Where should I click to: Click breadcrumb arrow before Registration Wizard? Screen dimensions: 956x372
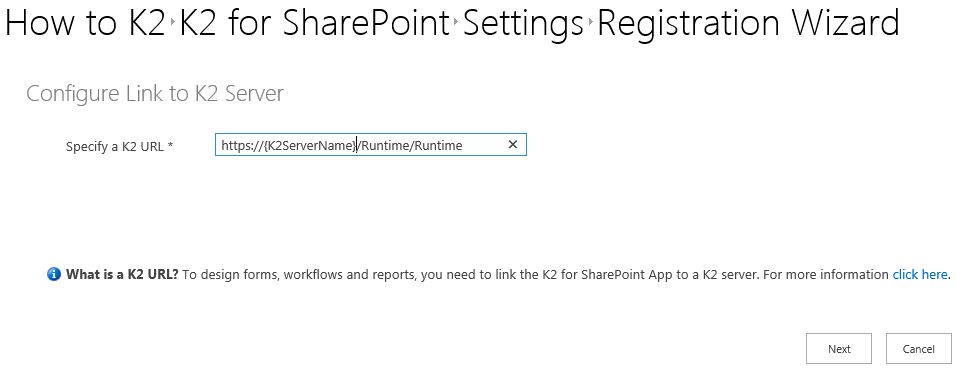tap(590, 23)
